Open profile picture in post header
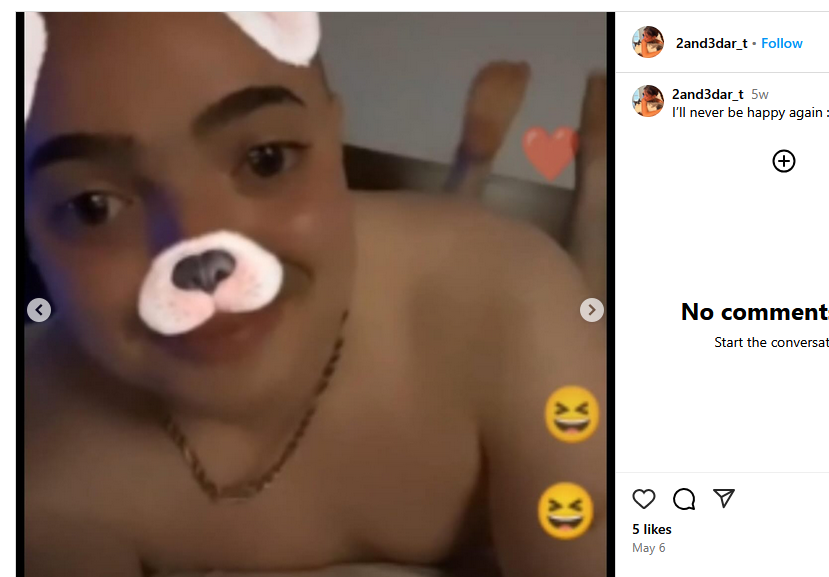The height and width of the screenshot is (577, 829). [648, 42]
